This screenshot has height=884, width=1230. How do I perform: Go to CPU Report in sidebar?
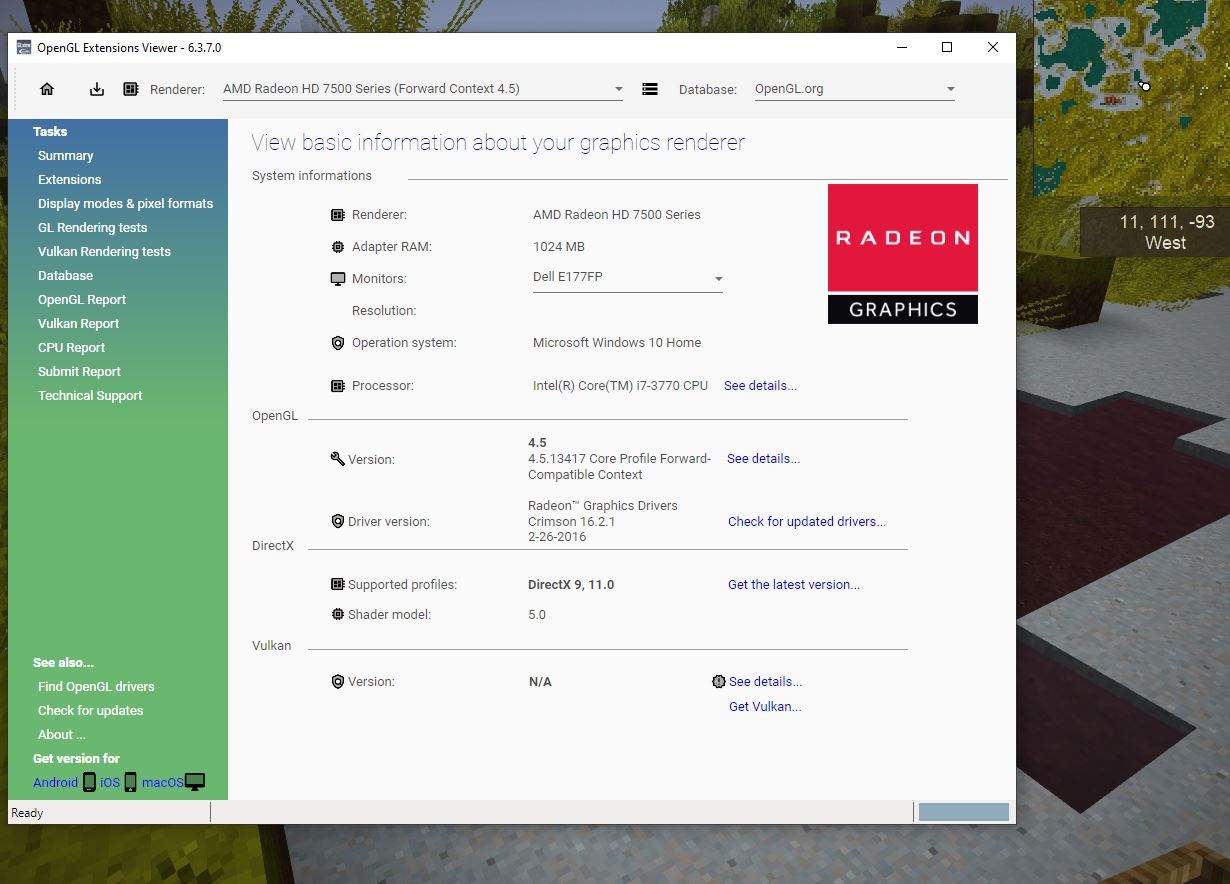71,348
